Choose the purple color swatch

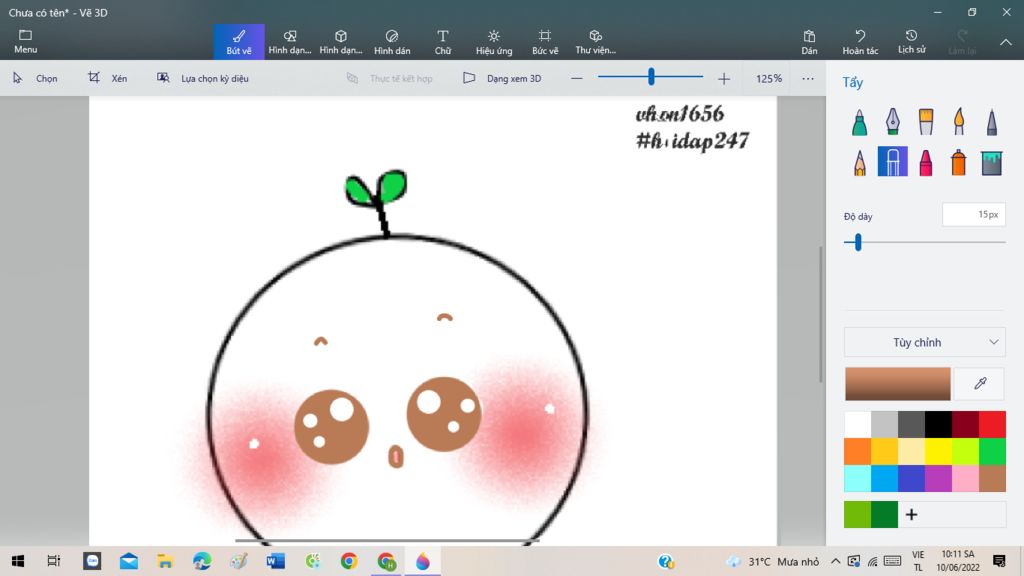pyautogui.click(x=938, y=478)
